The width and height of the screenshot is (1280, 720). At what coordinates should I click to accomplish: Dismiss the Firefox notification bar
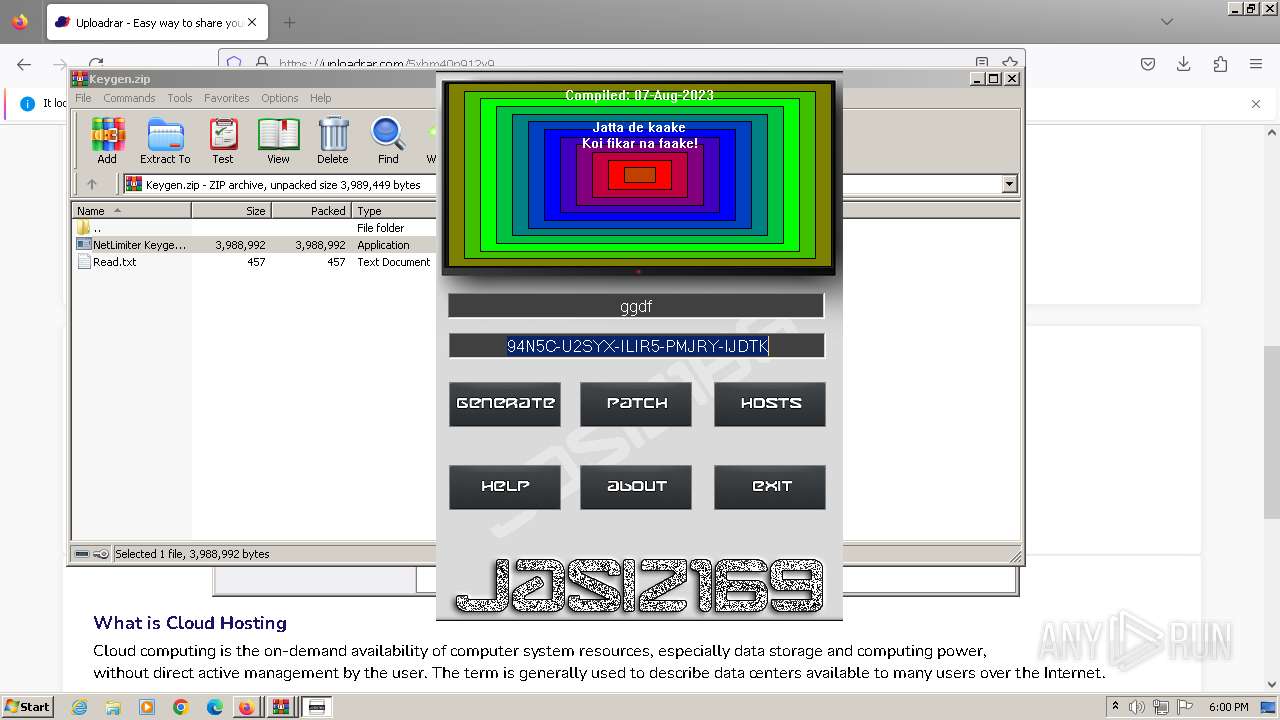1256,103
